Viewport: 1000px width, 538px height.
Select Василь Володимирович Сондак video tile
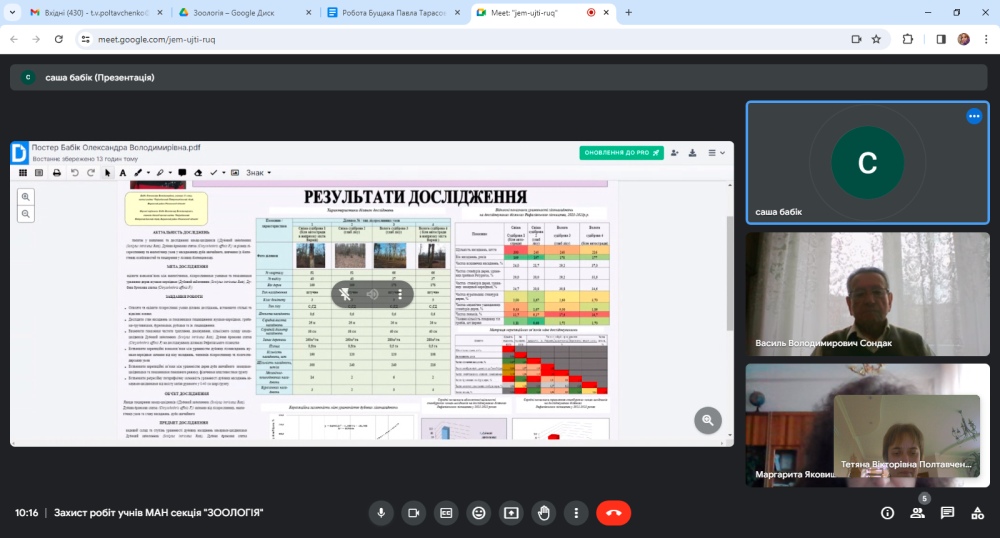867,294
